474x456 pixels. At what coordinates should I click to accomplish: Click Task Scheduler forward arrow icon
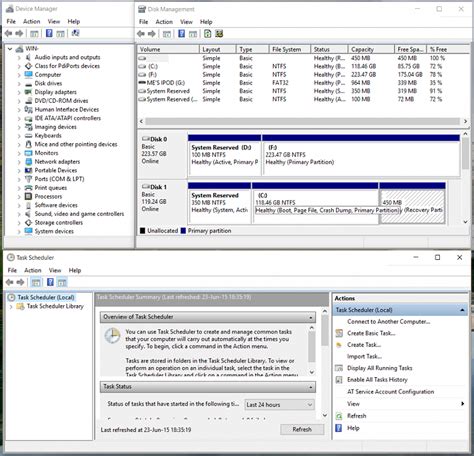coord(20,282)
